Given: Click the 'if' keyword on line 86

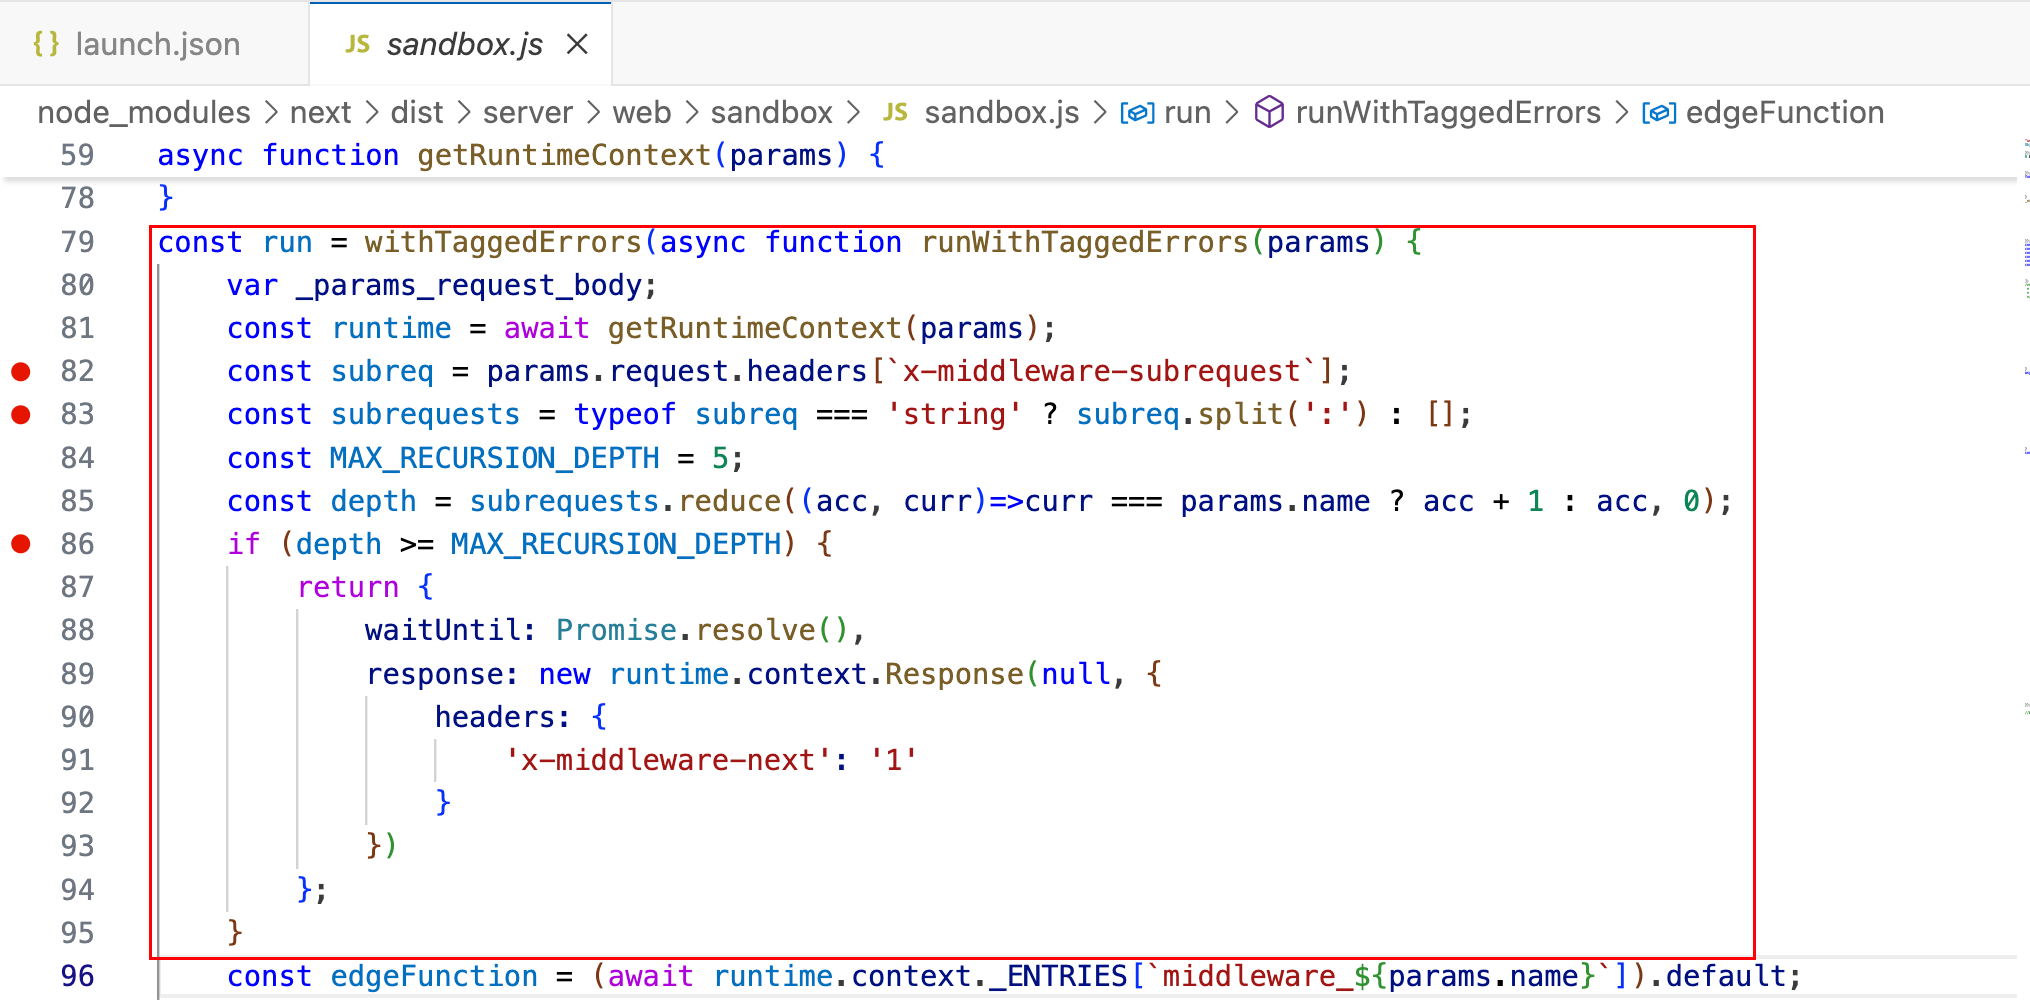Looking at the screenshot, I should click(x=243, y=544).
